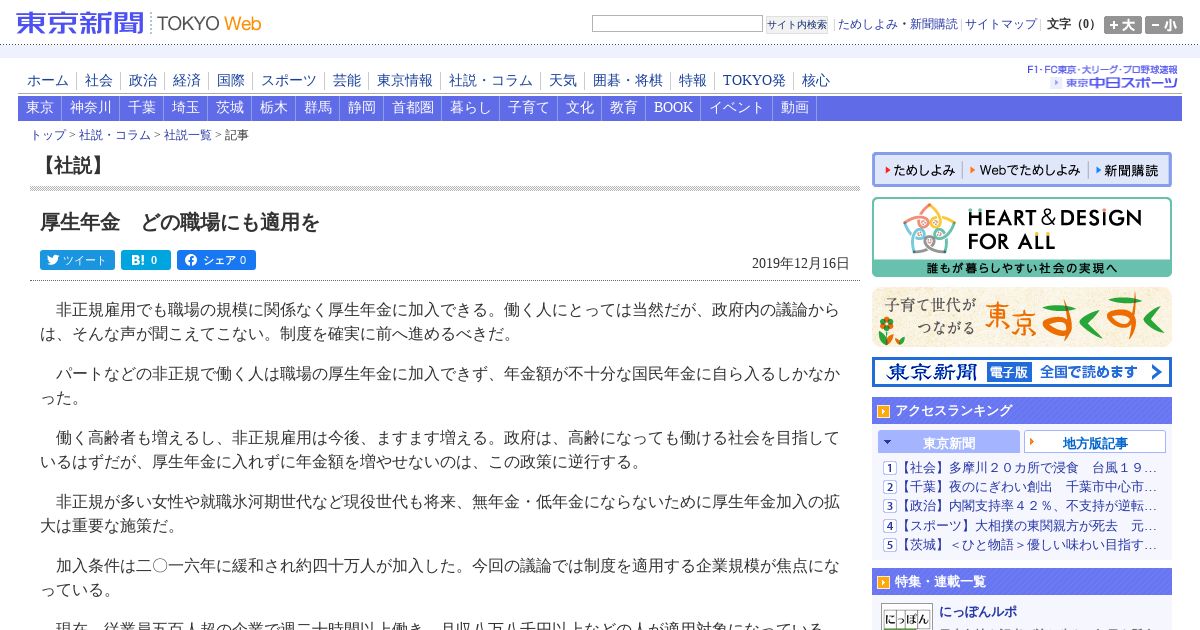Open the 東京情報 section
1200x630 pixels.
tap(405, 80)
